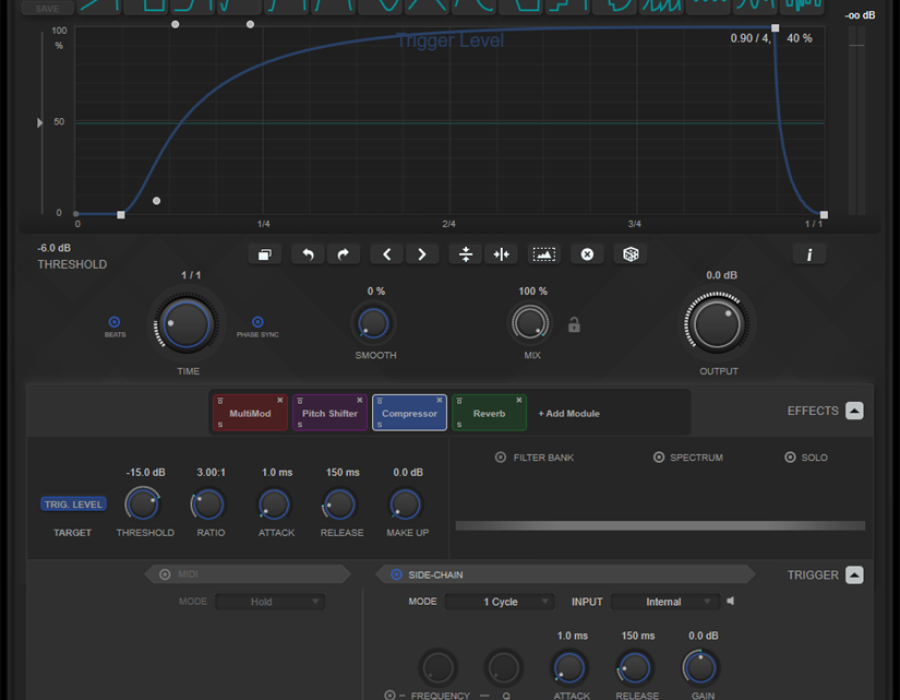Click the TIME knob

click(x=187, y=325)
